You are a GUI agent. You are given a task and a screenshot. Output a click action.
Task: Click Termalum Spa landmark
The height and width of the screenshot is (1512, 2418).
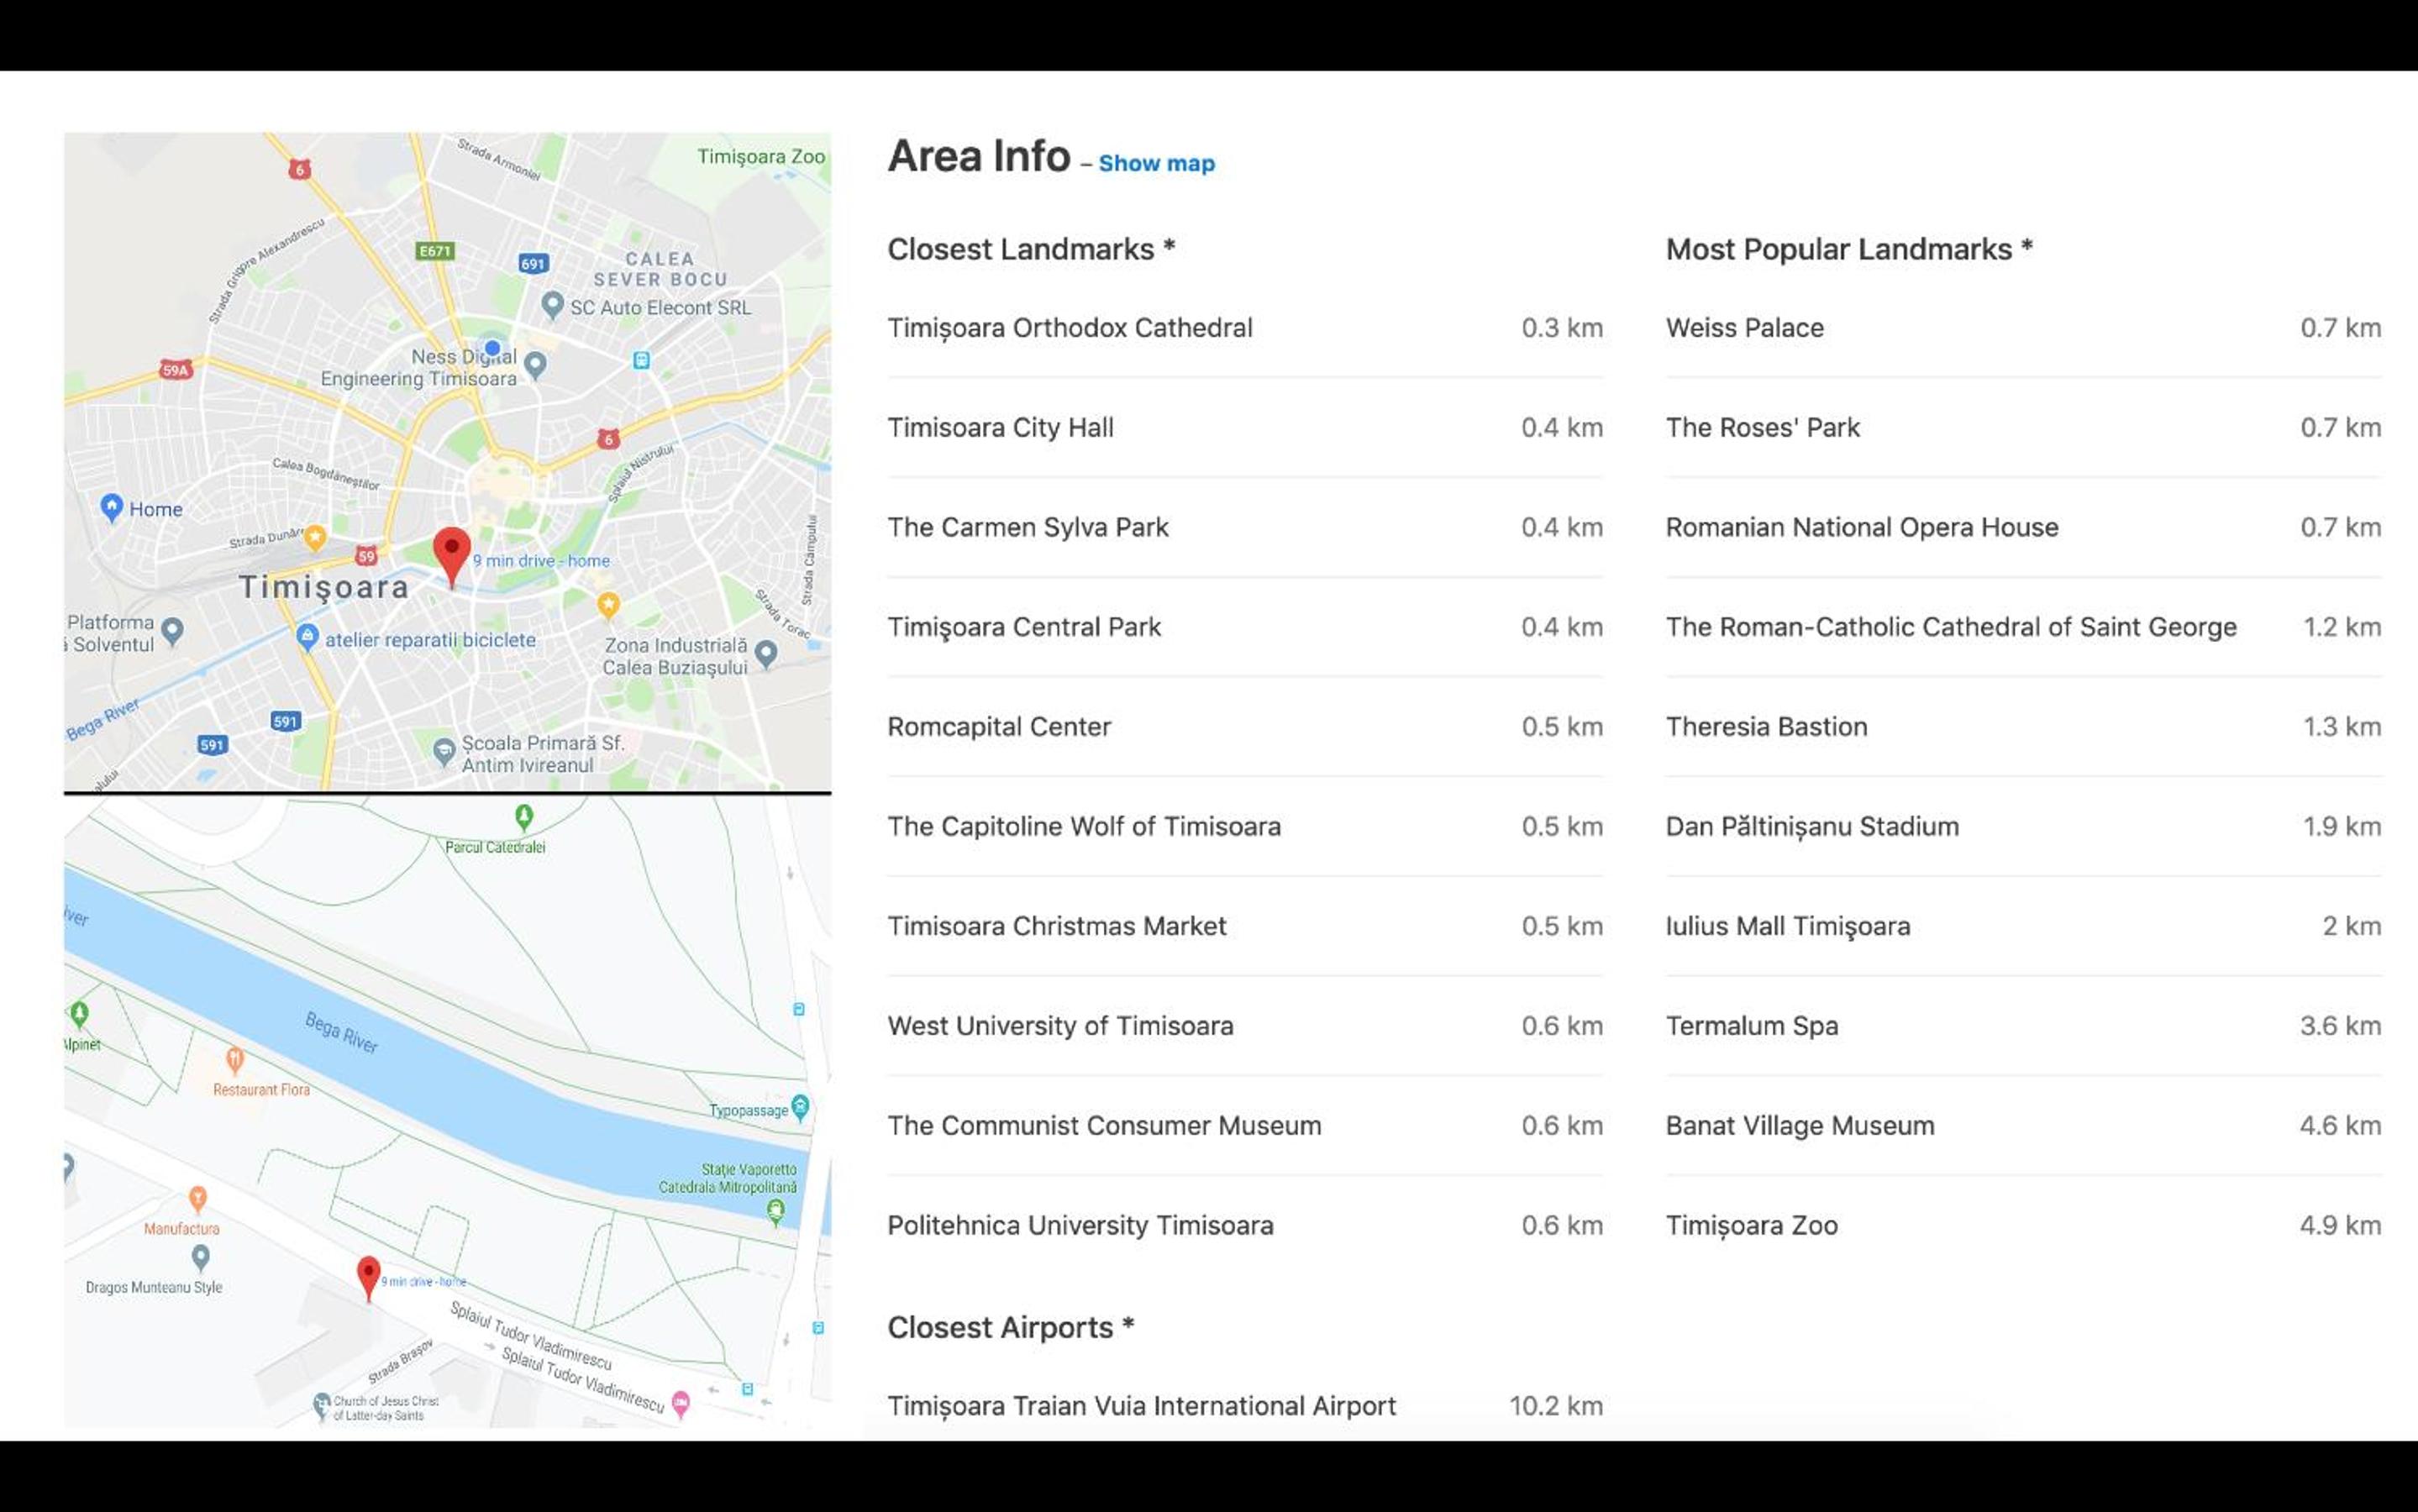(x=2023, y=1026)
